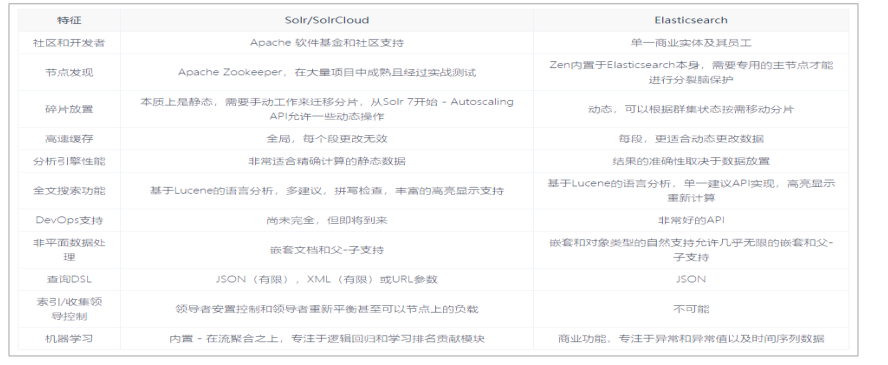This screenshot has height=365, width=888.
Task: Click the 'Elasticsearch' column header
Action: point(691,20)
